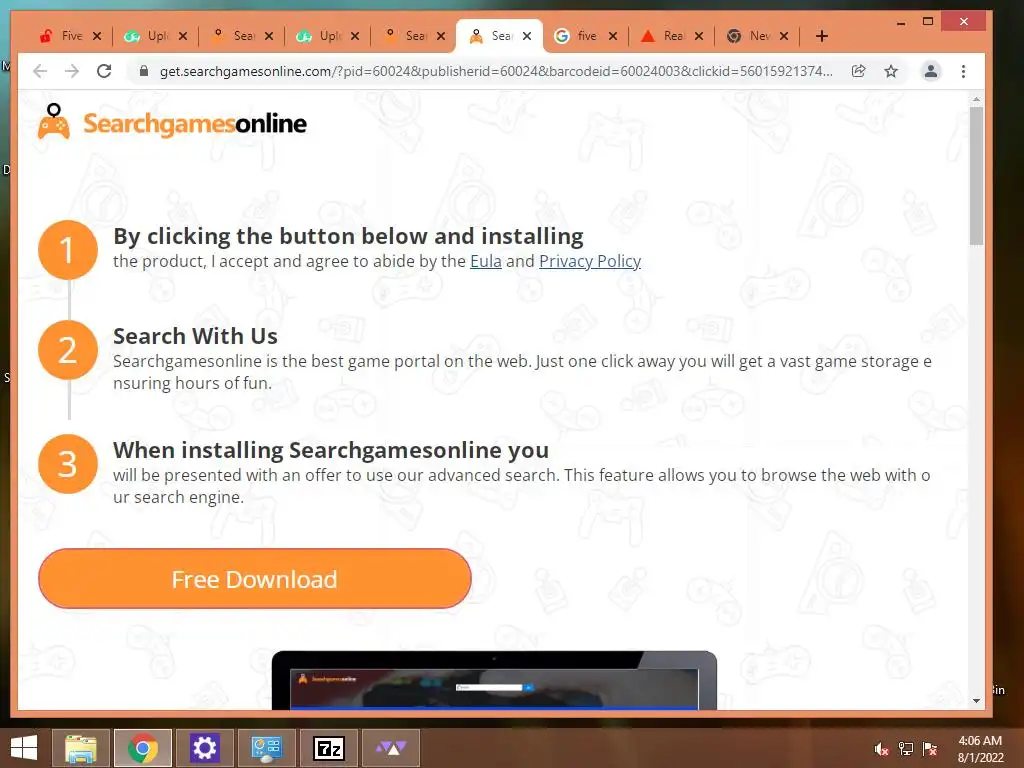Open the Chrome profile menu
Viewport: 1024px width, 768px height.
click(931, 71)
